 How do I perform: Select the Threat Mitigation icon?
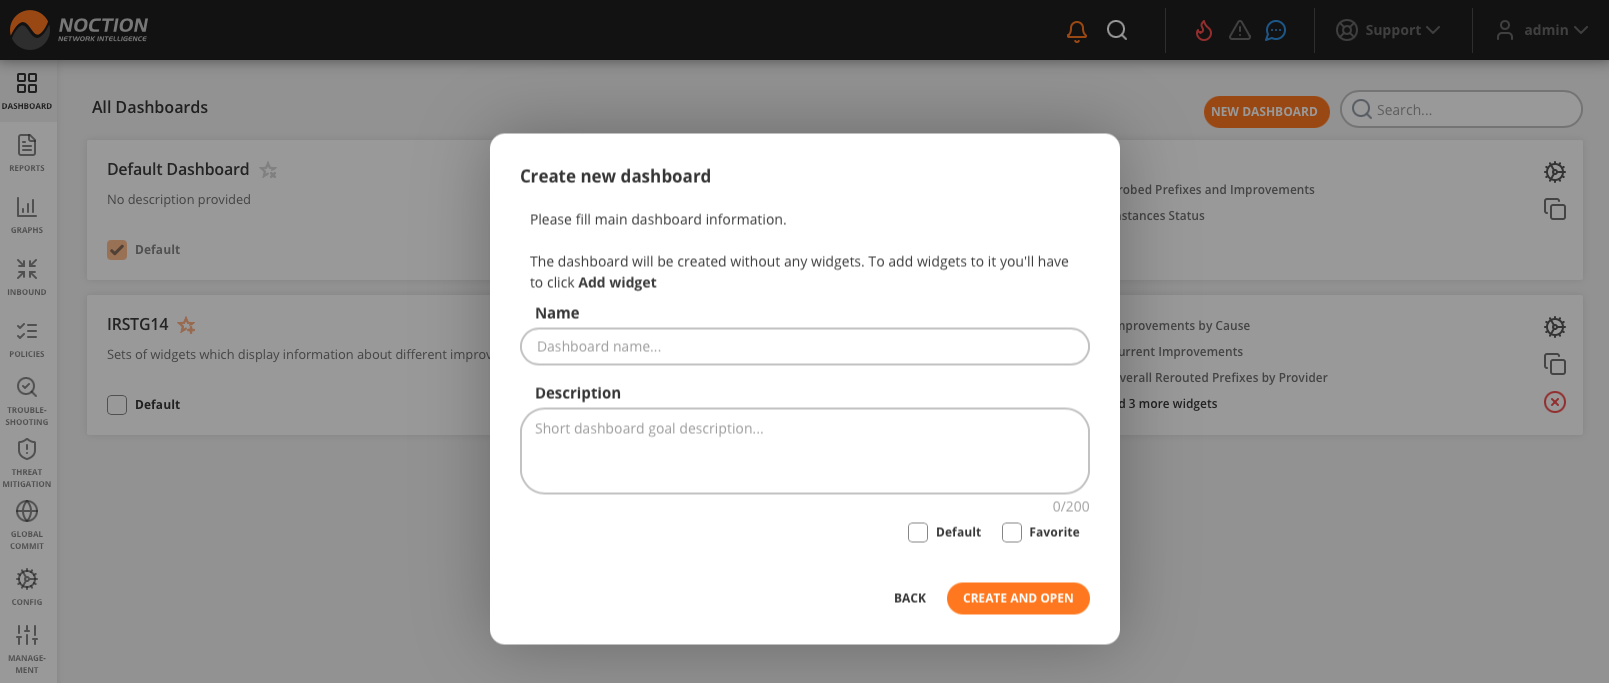pos(27,449)
